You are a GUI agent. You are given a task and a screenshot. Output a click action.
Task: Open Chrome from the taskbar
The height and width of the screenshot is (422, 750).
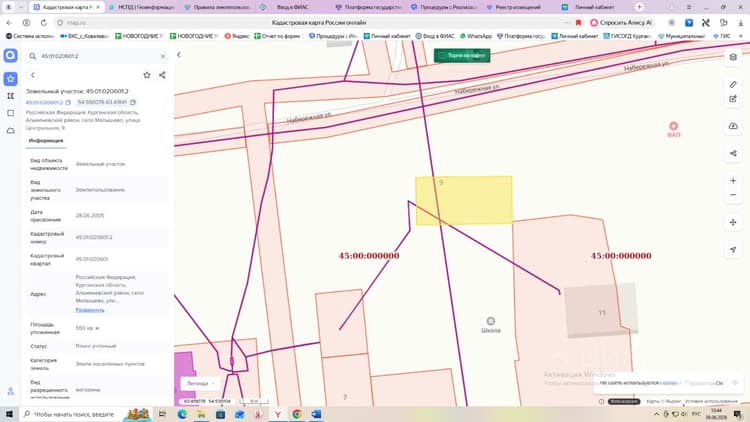[297, 414]
